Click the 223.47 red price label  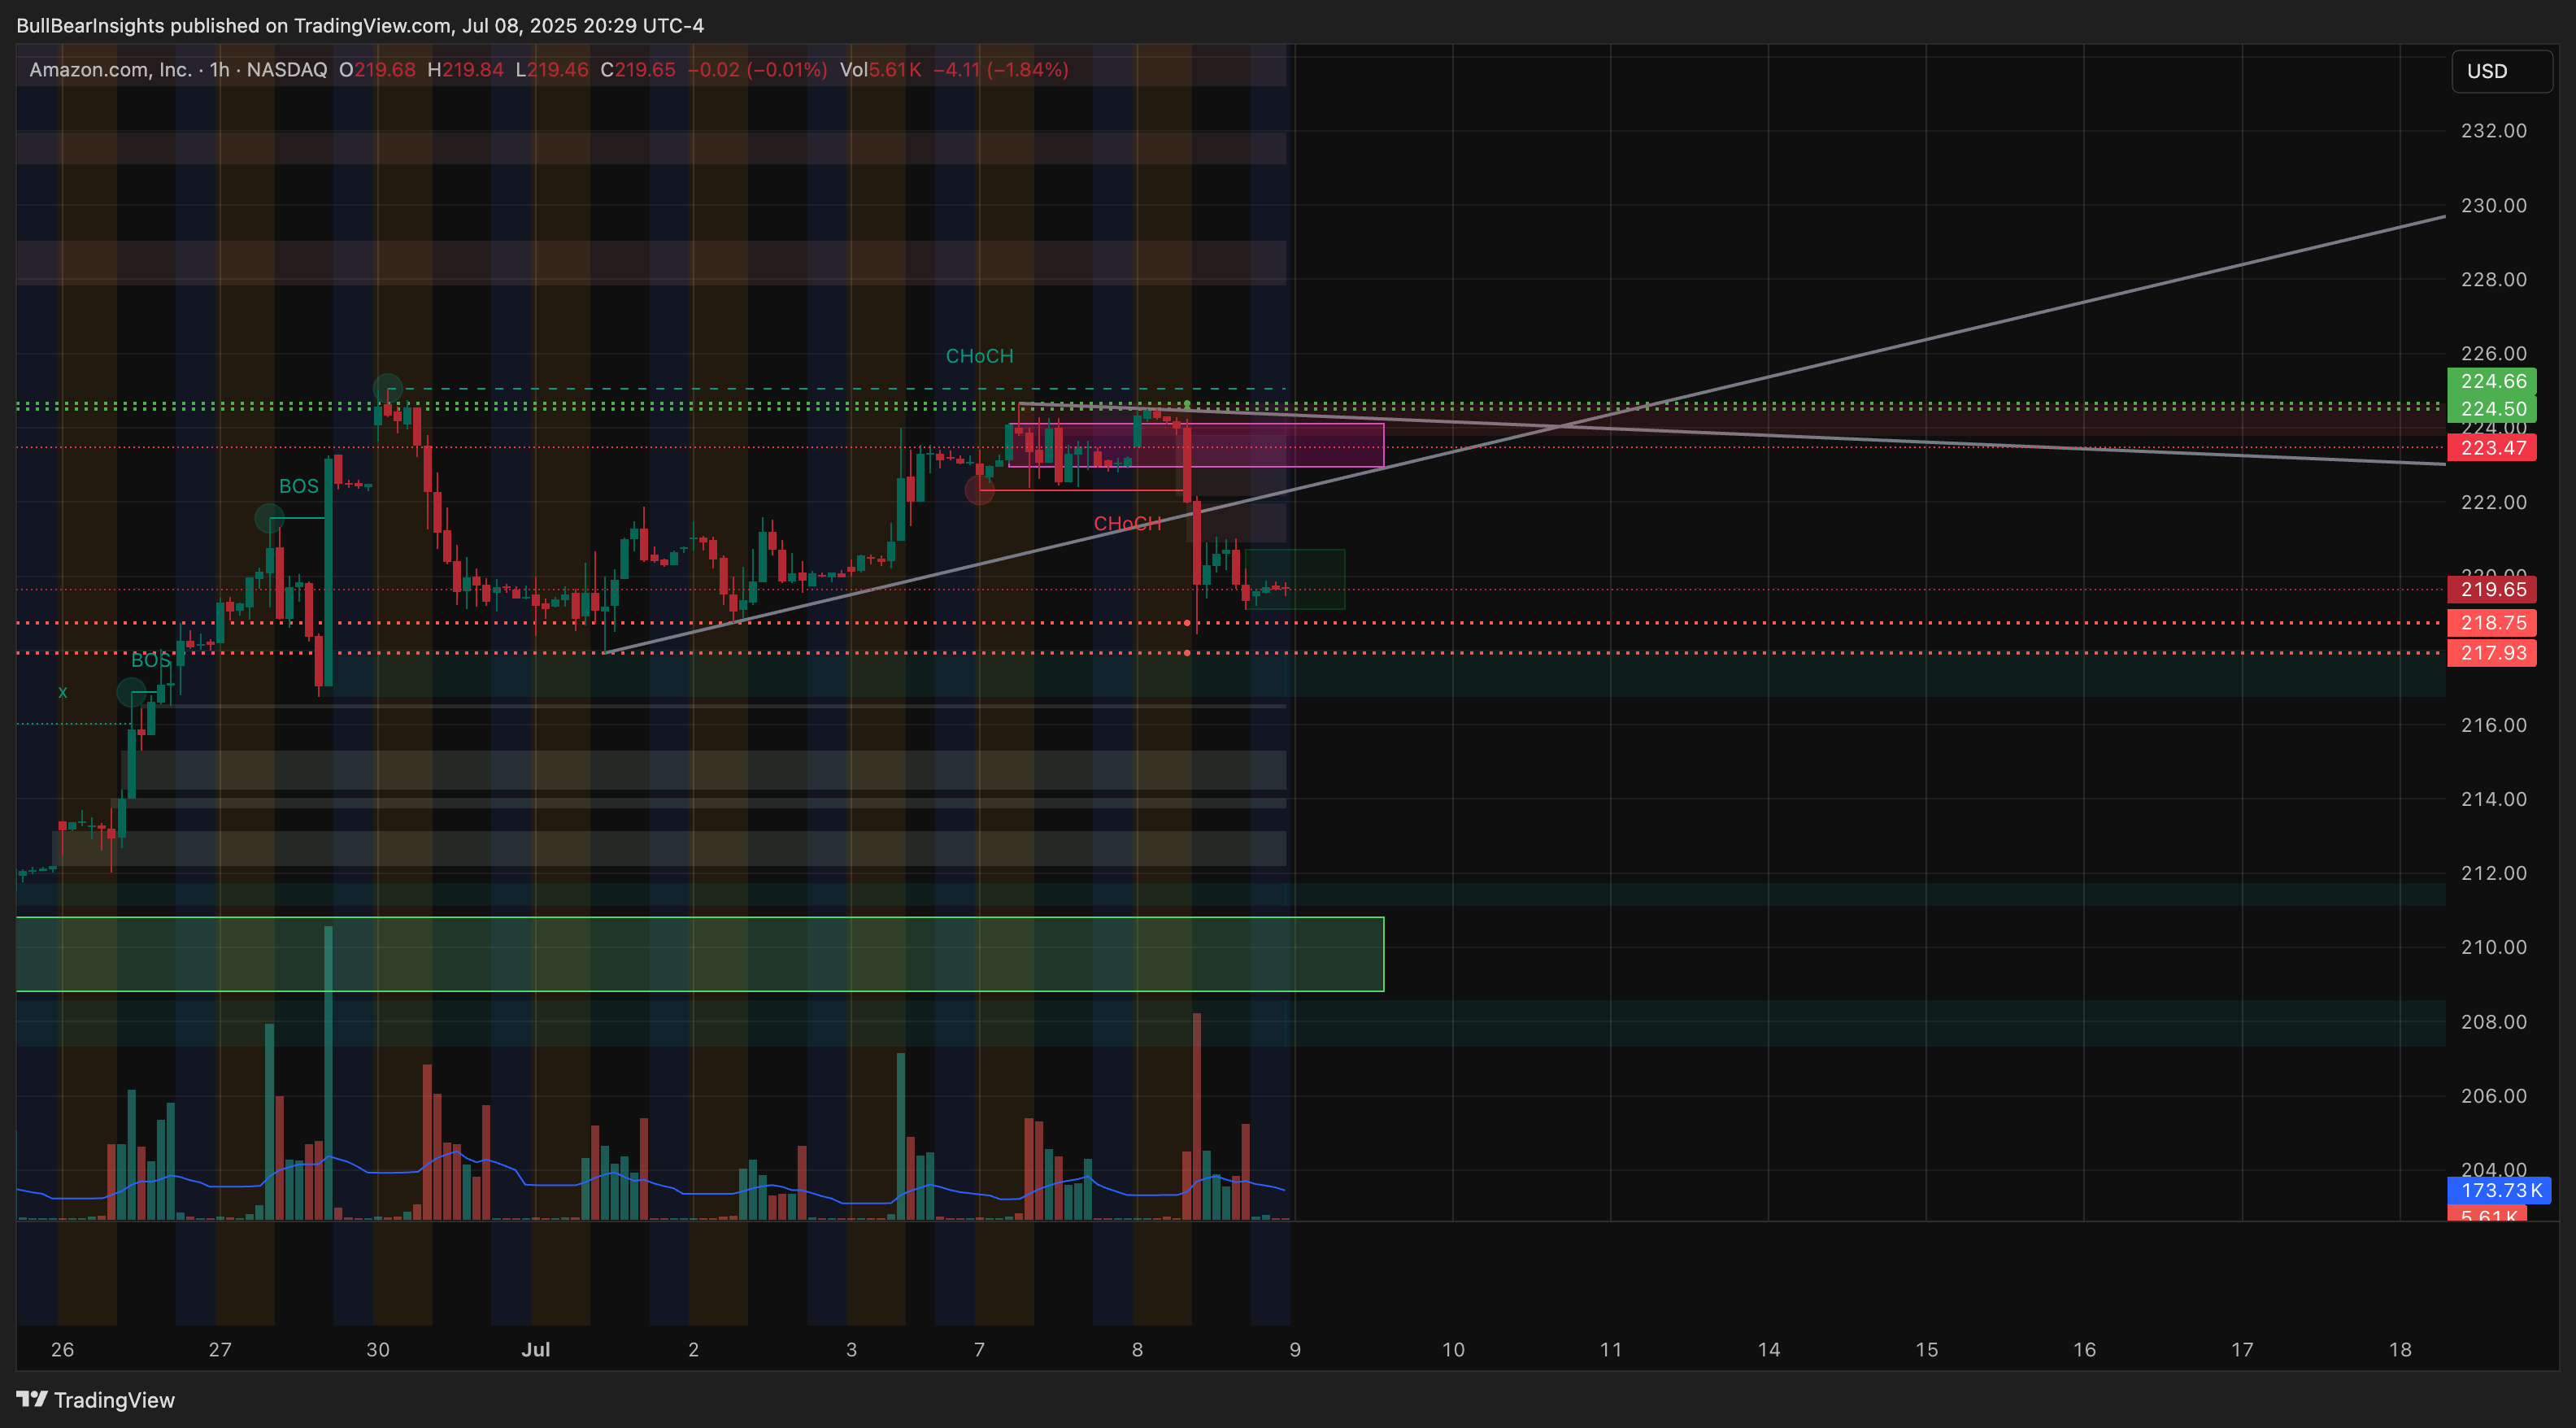2491,448
